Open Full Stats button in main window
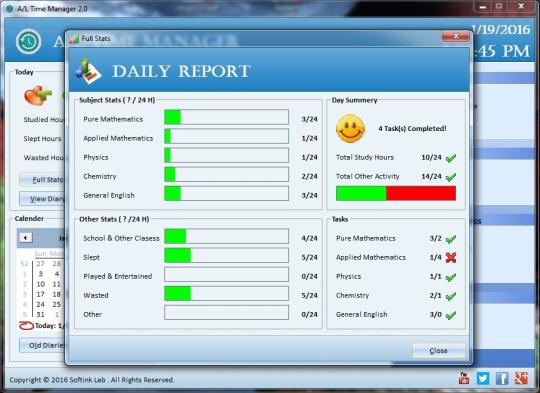Viewport: 540px width, 393px height. pyautogui.click(x=42, y=180)
